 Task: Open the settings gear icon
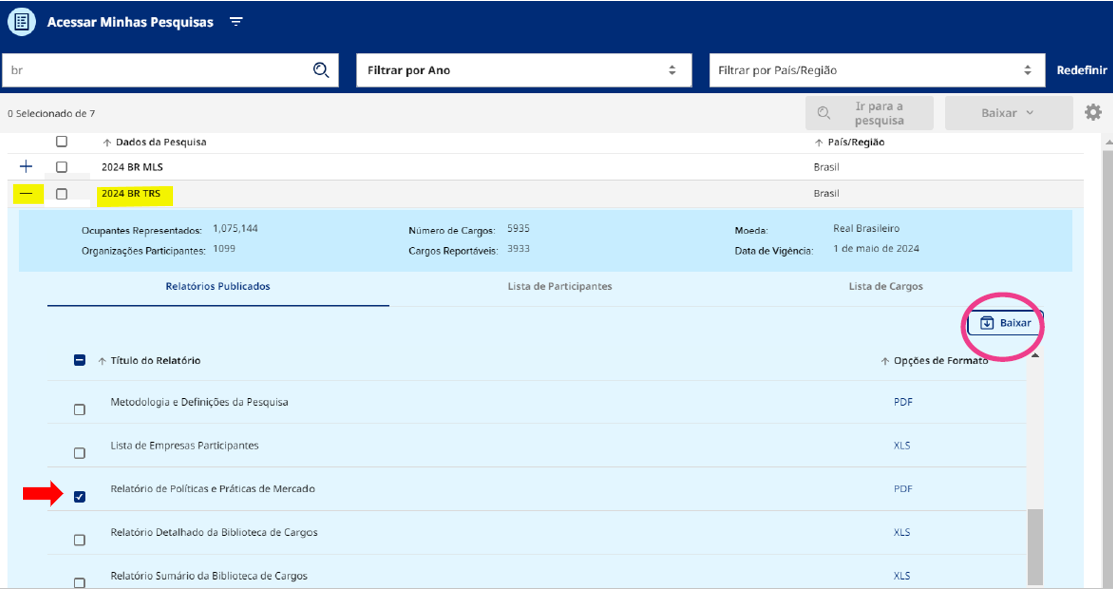coord(1093,113)
